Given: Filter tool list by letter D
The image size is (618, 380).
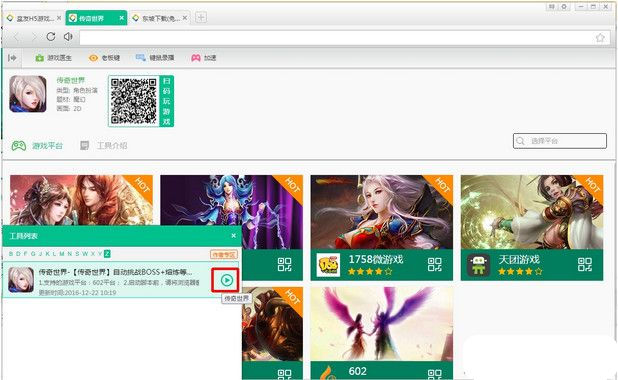Looking at the screenshot, I should click(x=18, y=254).
